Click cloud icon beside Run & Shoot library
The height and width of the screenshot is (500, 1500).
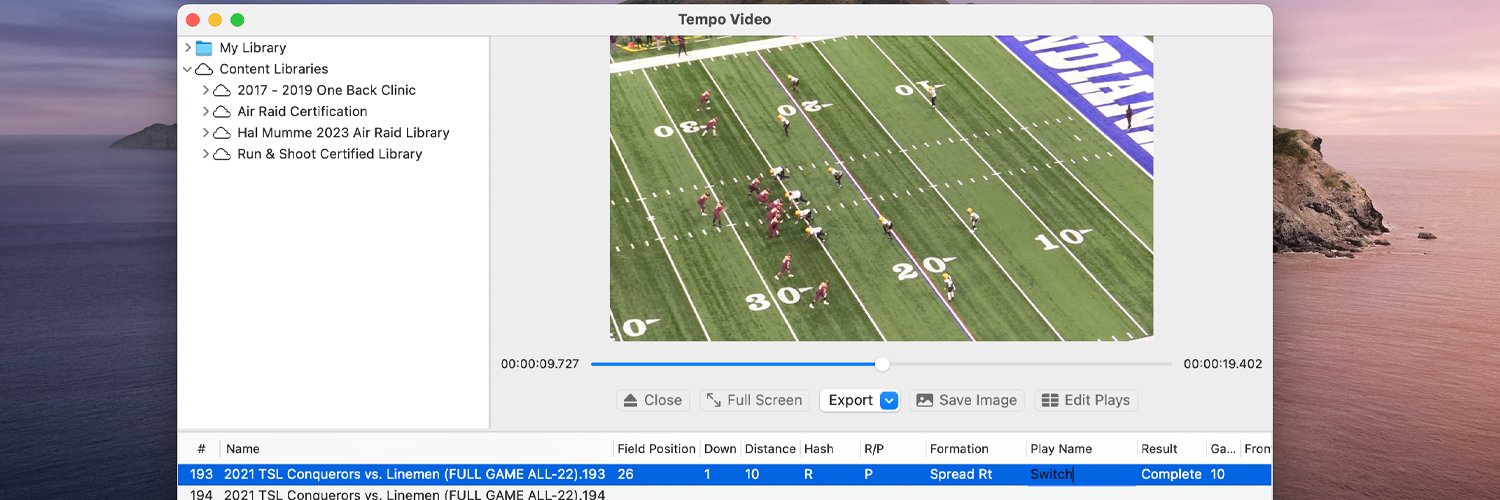[222, 154]
